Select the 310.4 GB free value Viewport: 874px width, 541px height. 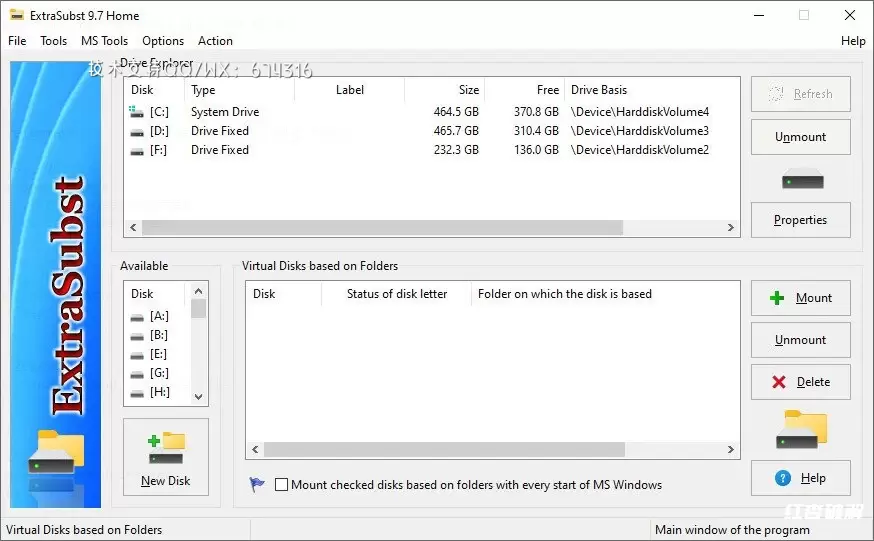[536, 131]
